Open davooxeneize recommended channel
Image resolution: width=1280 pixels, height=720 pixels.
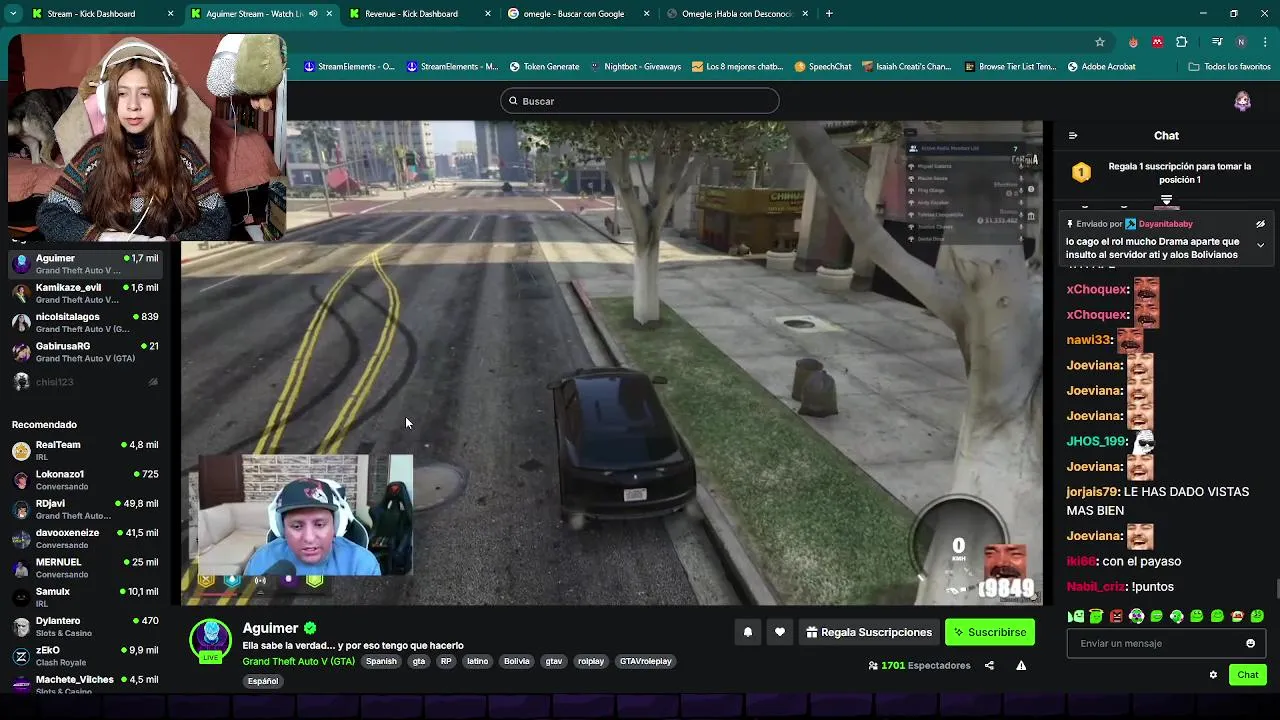click(85, 538)
